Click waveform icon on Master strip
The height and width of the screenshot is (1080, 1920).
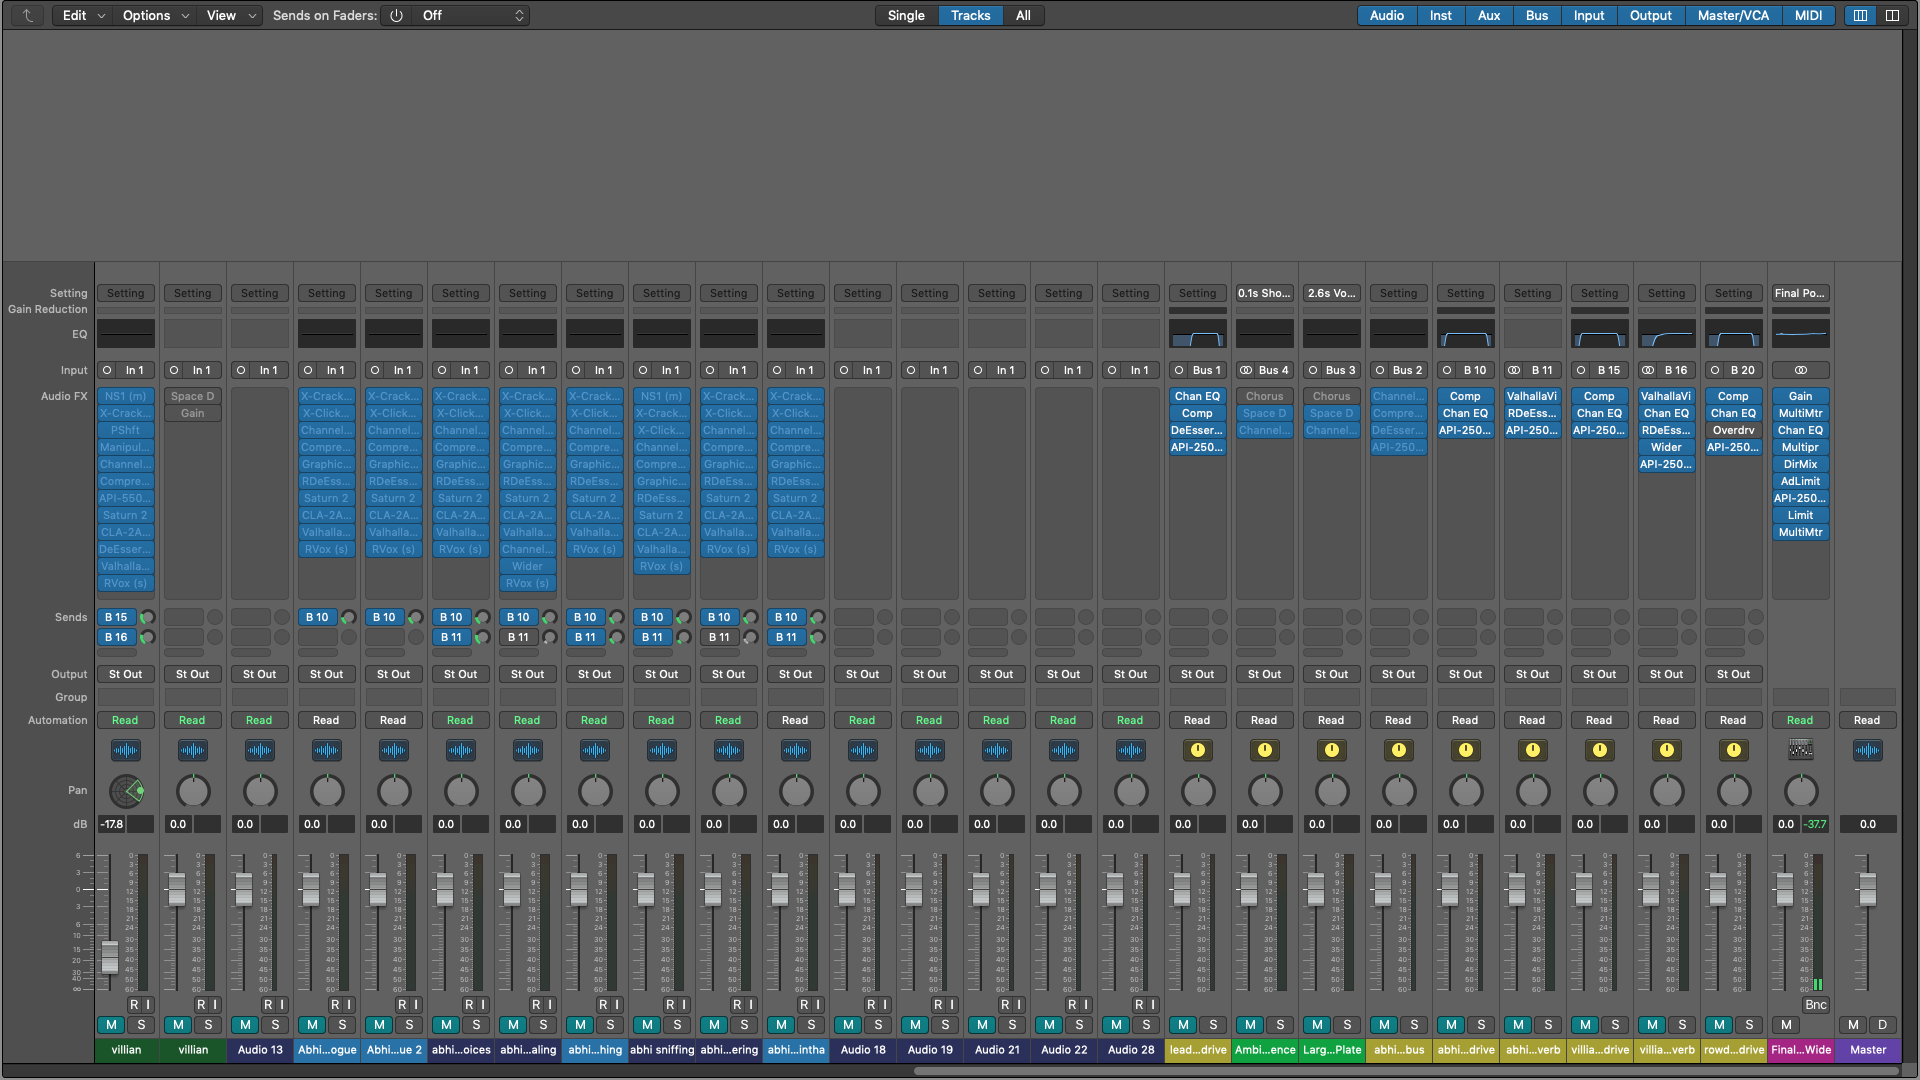click(x=1867, y=750)
